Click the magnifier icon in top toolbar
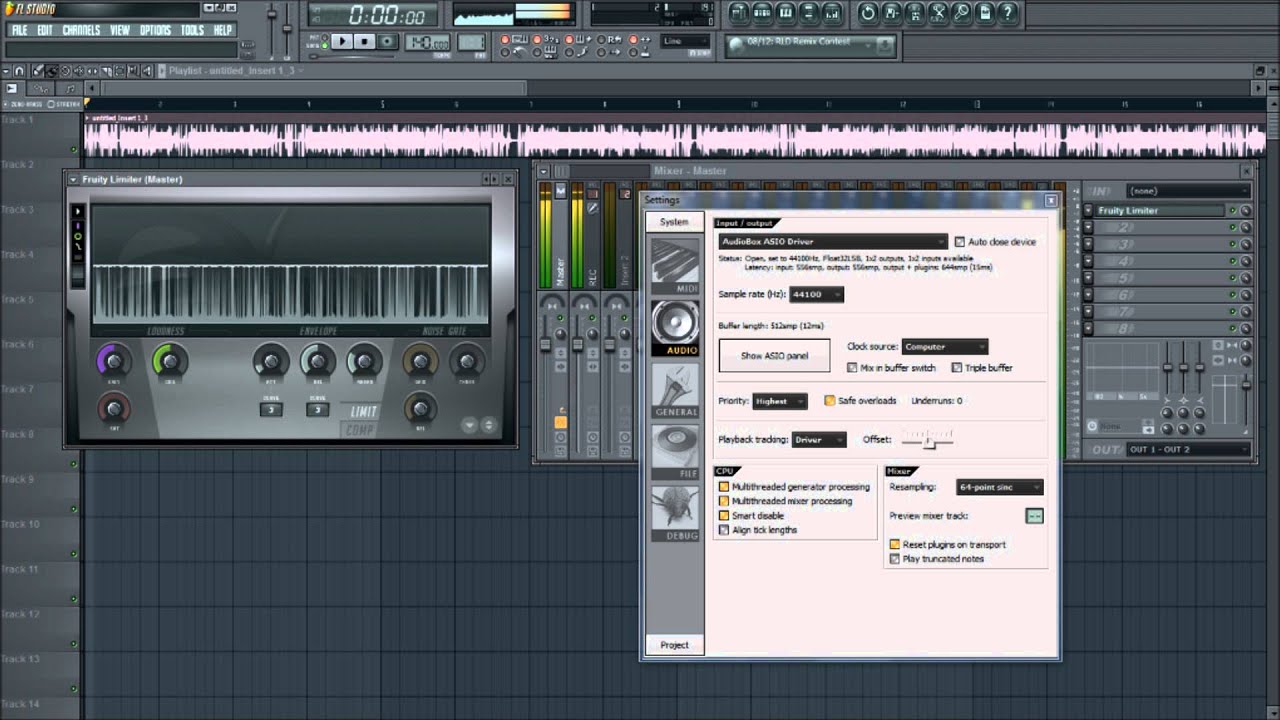 tap(961, 13)
